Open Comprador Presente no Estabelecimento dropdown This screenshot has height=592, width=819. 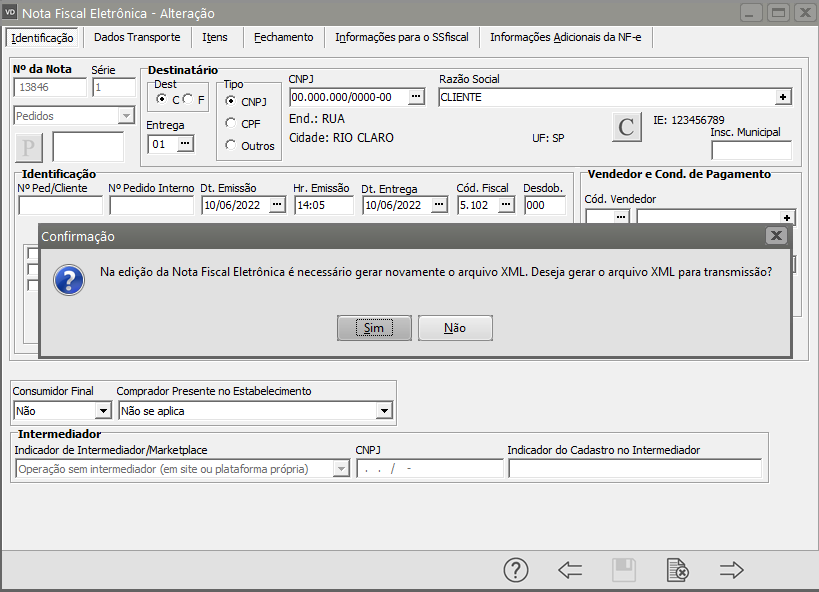point(384,411)
